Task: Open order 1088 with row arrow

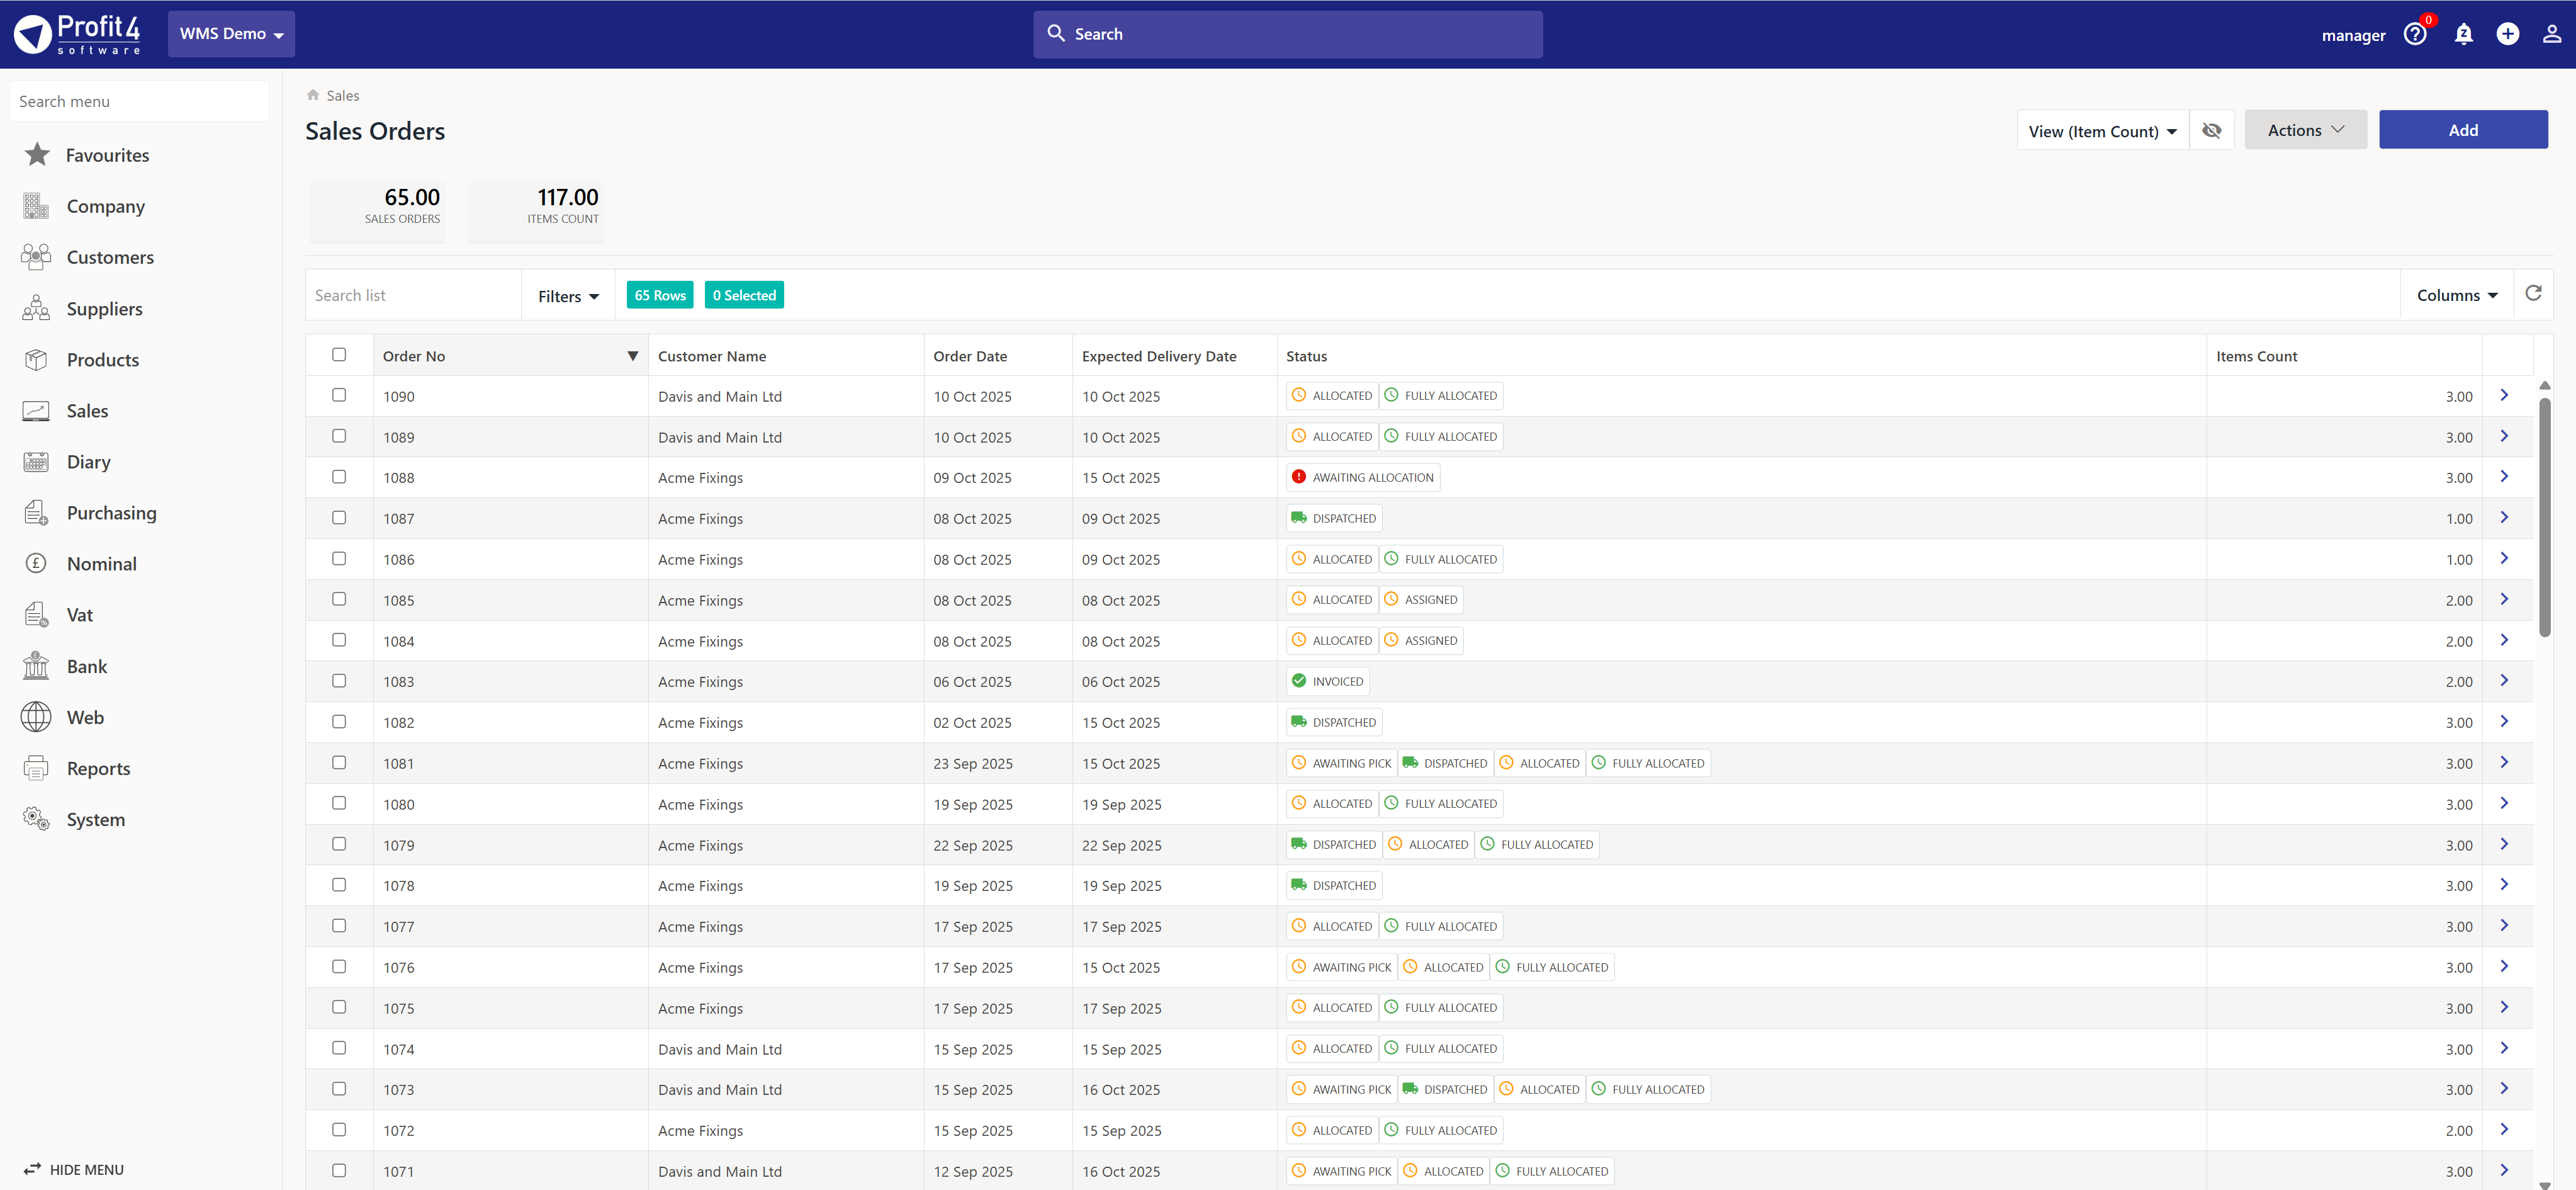Action: click(x=2504, y=476)
